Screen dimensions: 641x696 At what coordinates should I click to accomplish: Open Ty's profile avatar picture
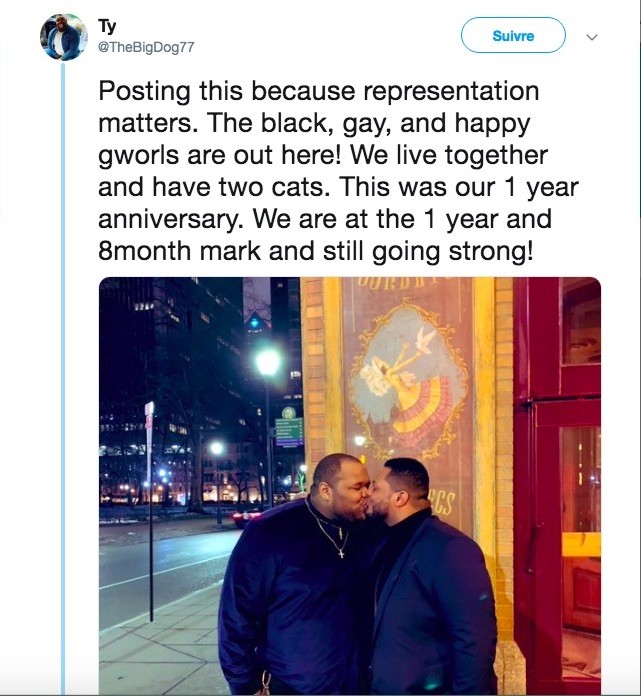[64, 37]
